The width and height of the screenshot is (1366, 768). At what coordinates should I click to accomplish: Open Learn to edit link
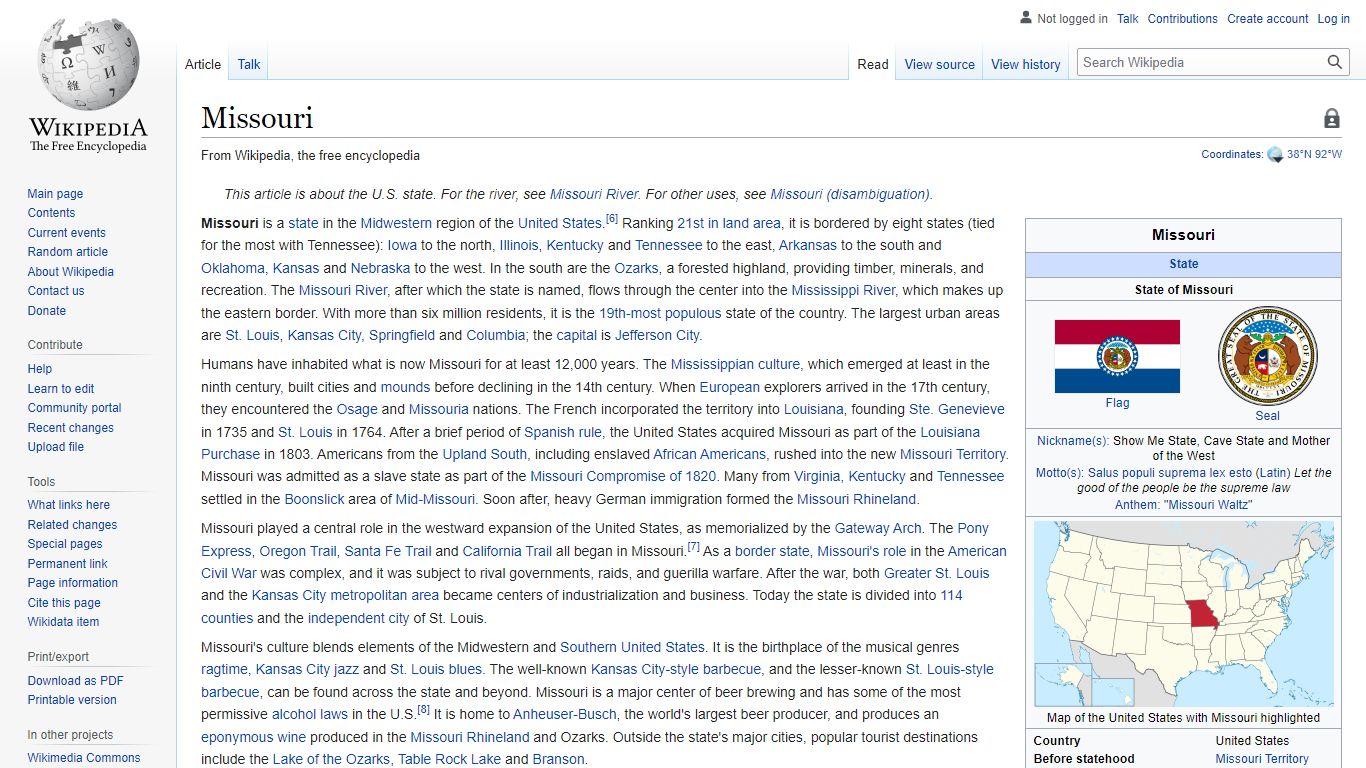61,389
